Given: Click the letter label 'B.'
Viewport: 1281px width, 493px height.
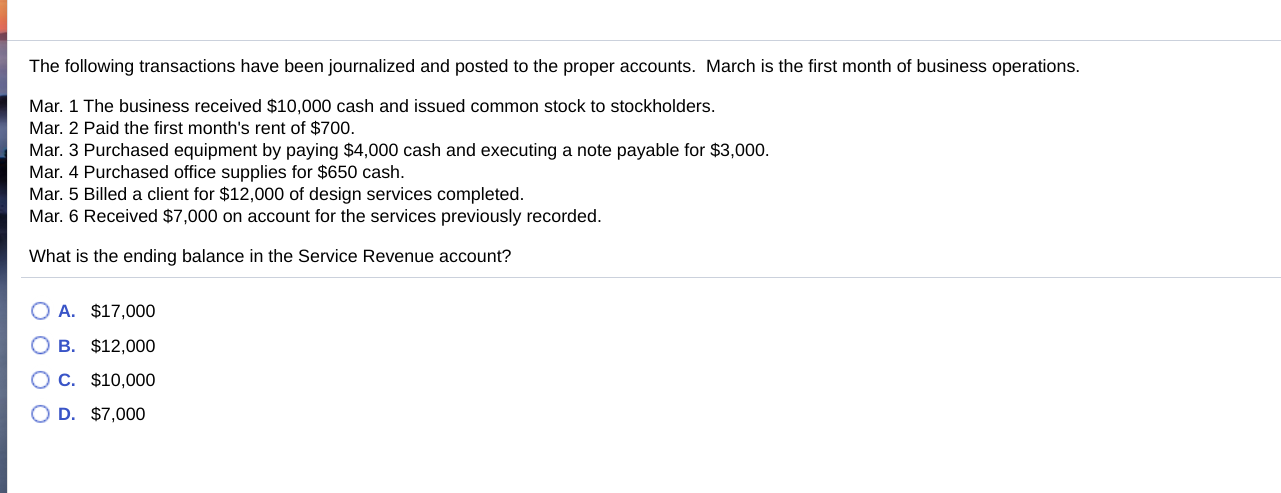Looking at the screenshot, I should click(67, 346).
